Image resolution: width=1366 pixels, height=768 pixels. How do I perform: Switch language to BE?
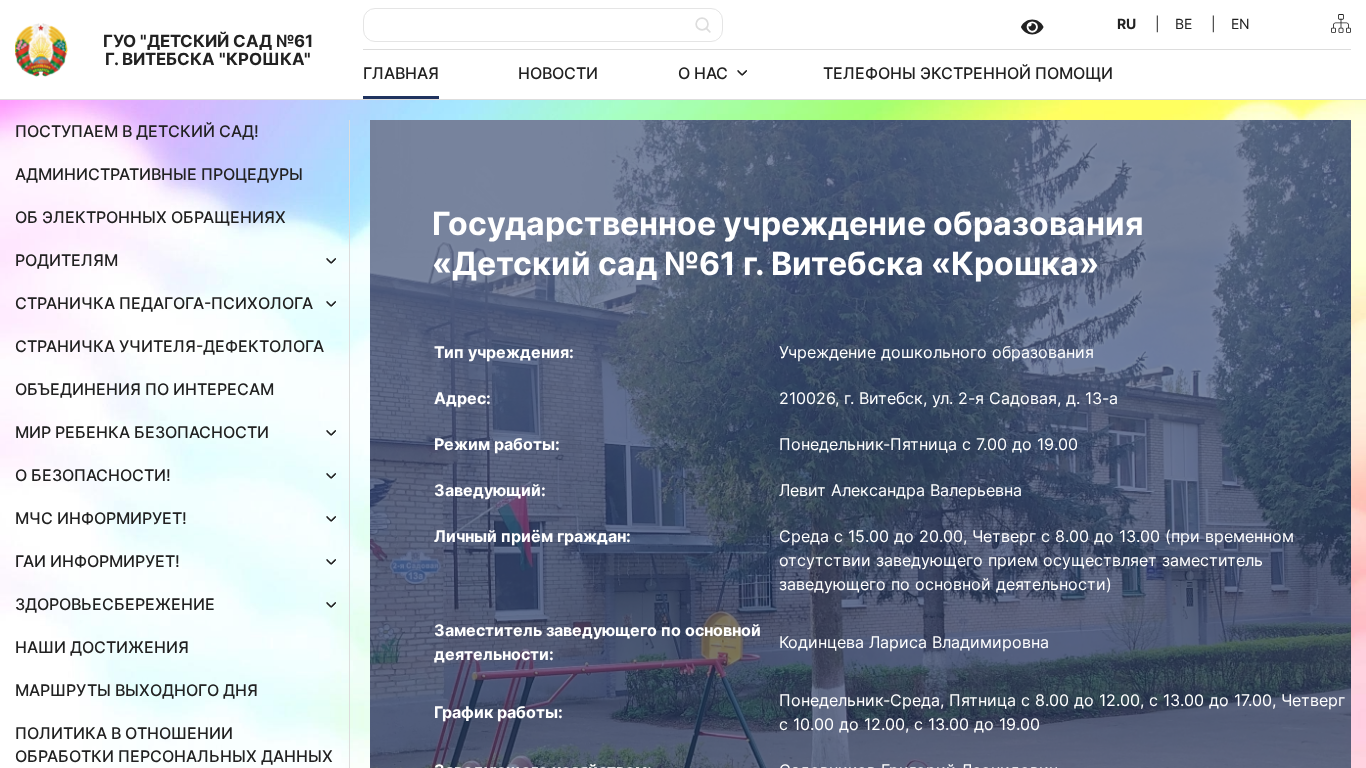(x=1183, y=24)
